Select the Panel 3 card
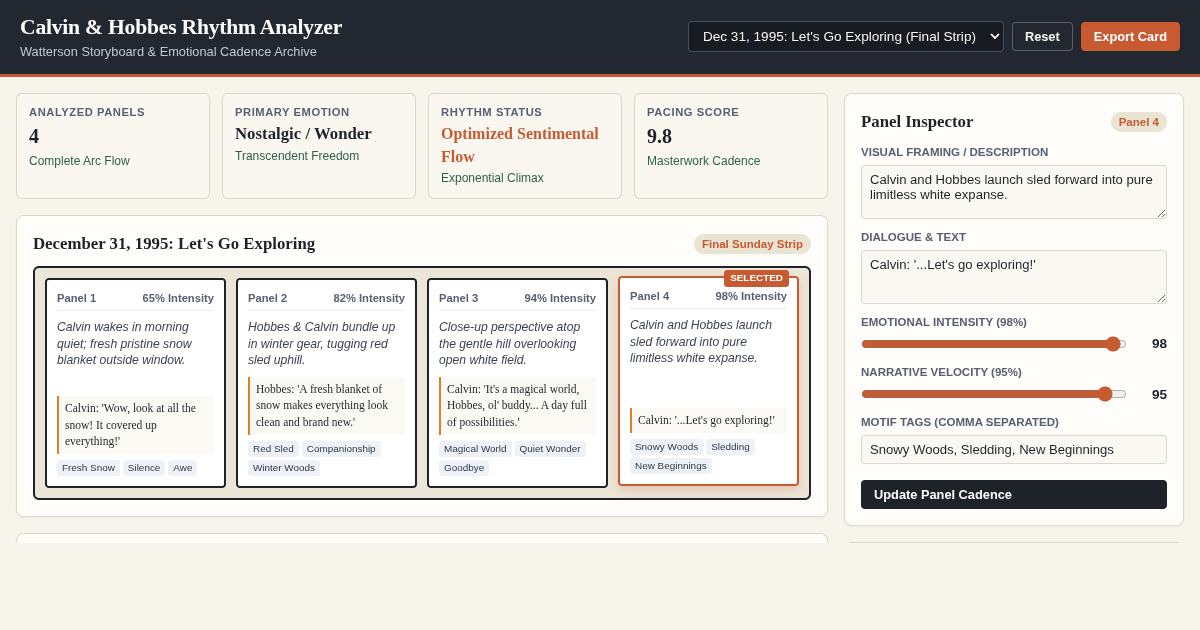This screenshot has width=1200, height=630. [517, 383]
